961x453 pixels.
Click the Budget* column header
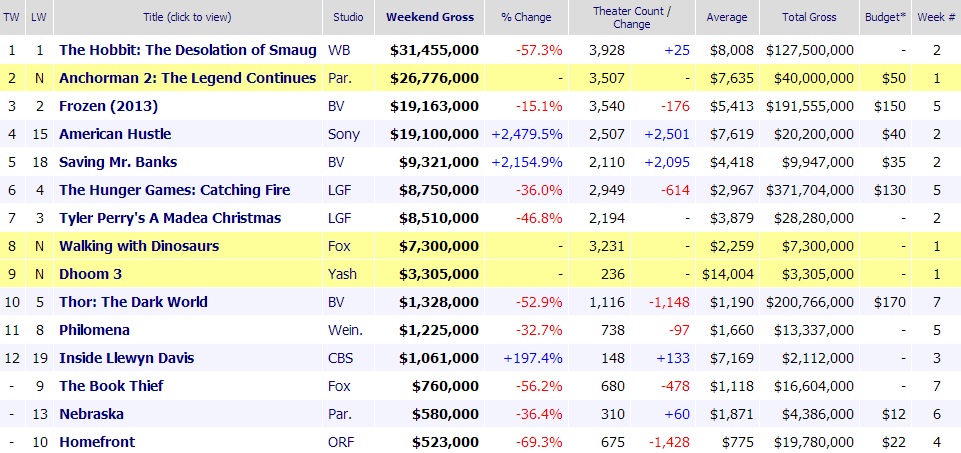click(885, 17)
